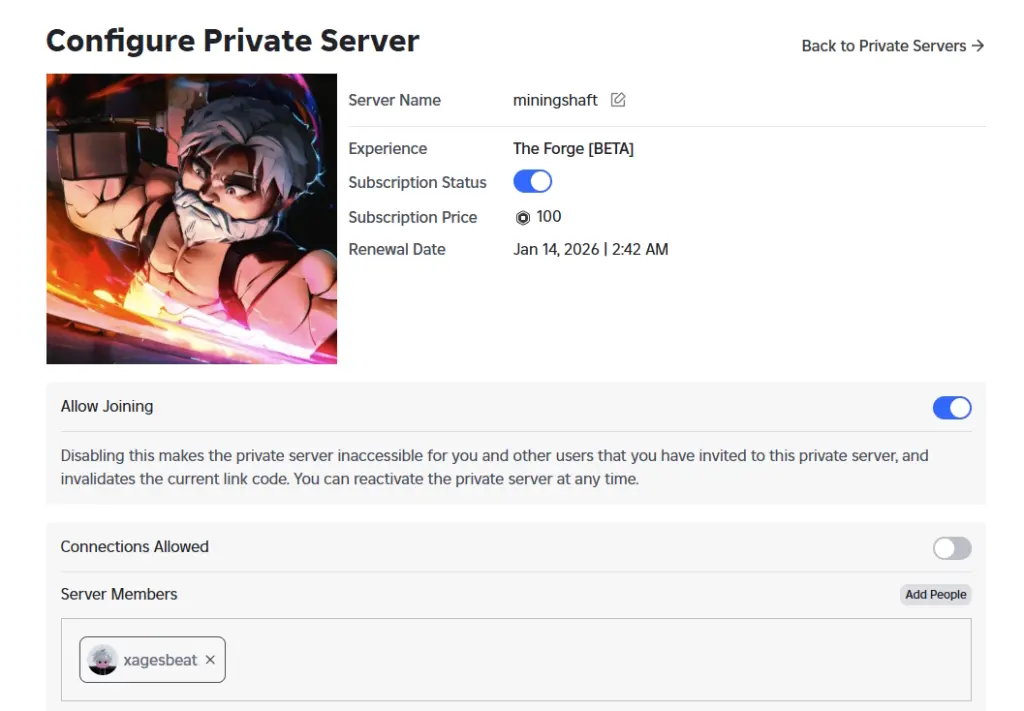
Task: Click the Subscription Price row
Action: [413, 217]
